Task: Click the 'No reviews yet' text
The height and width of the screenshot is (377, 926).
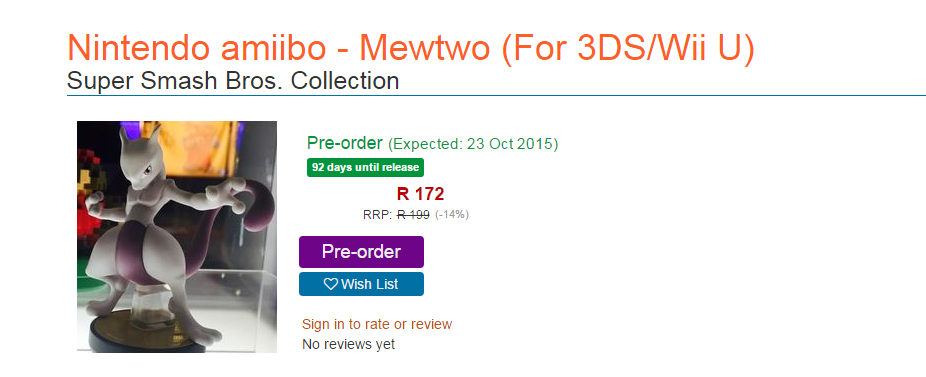Action: click(348, 344)
